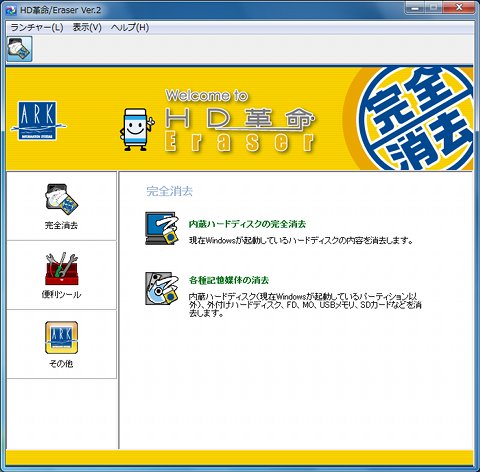Screen dimensions: 480x472
Task: Click the app icon in title bar
Action: pyautogui.click(x=11, y=10)
